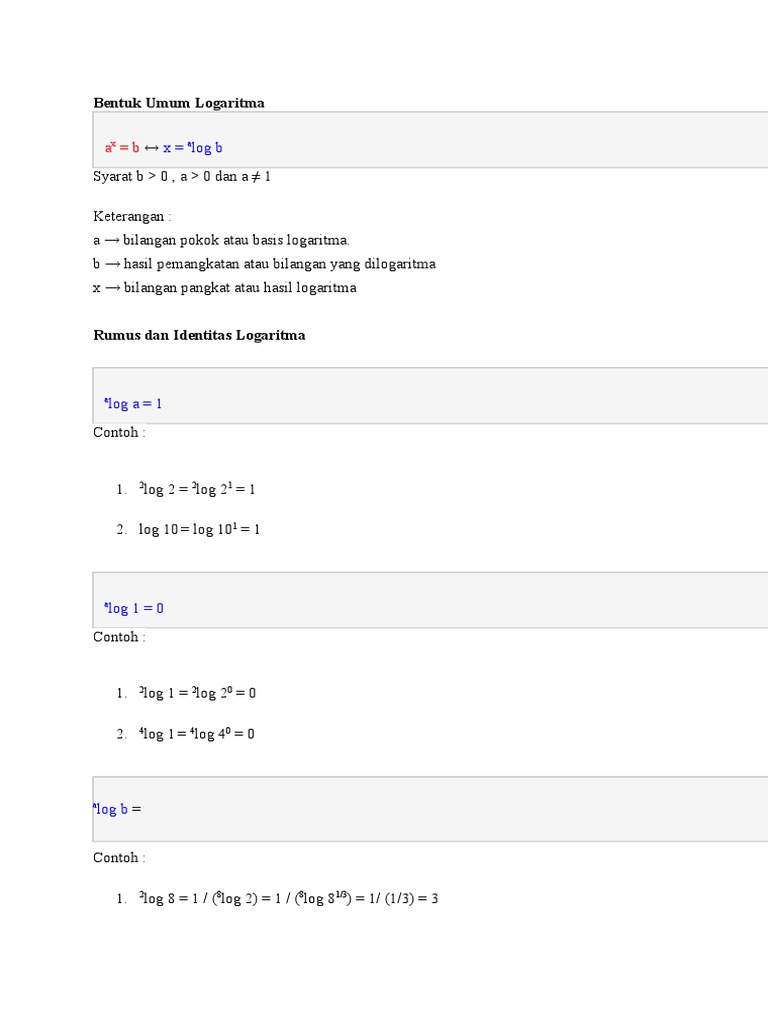
Task: Click the '²log 8 = 1 / (⁸log 2)' example
Action: (x=288, y=899)
